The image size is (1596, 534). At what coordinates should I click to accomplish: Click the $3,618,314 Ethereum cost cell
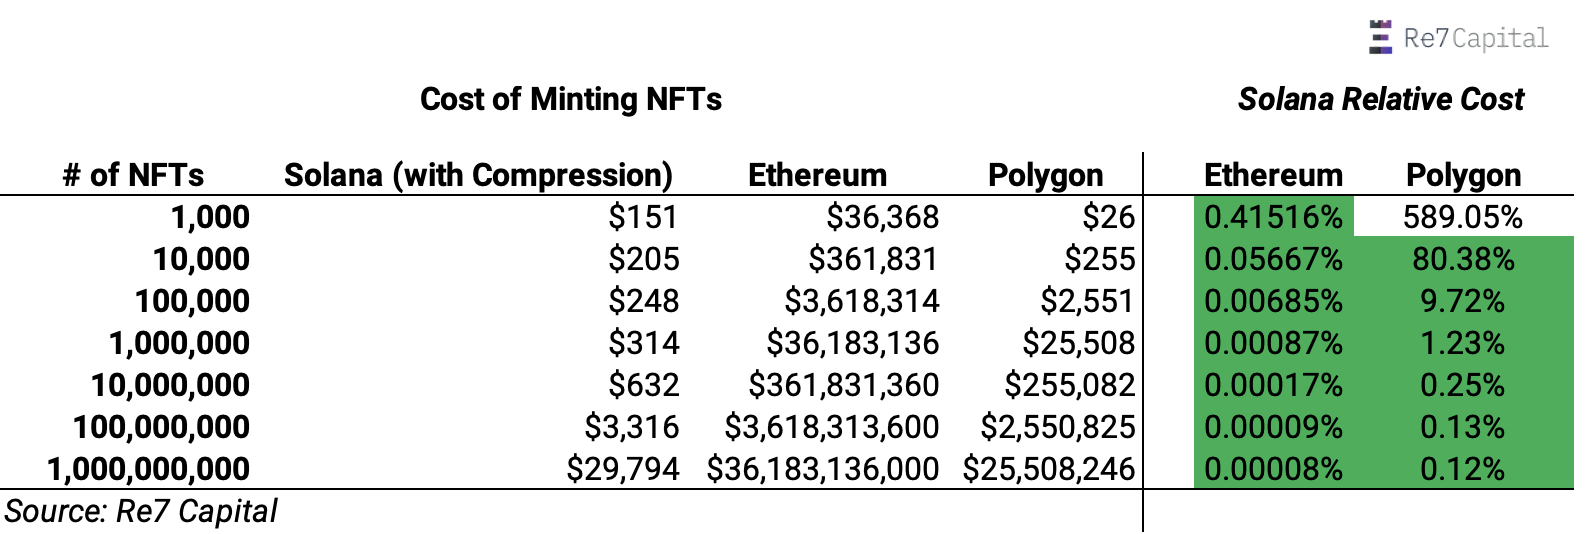862,301
